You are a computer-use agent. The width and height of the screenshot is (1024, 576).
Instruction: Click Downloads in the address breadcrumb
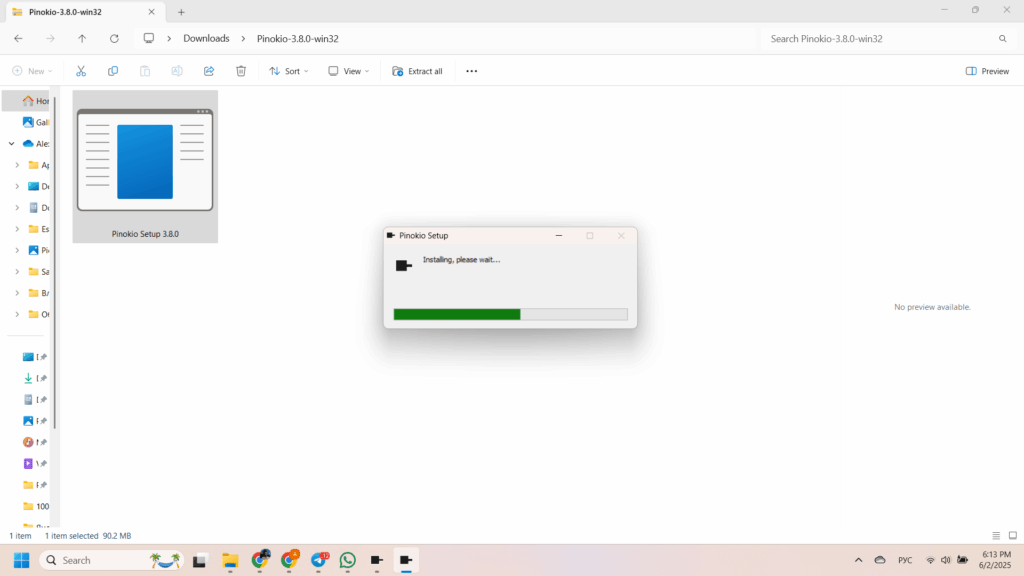click(x=206, y=39)
